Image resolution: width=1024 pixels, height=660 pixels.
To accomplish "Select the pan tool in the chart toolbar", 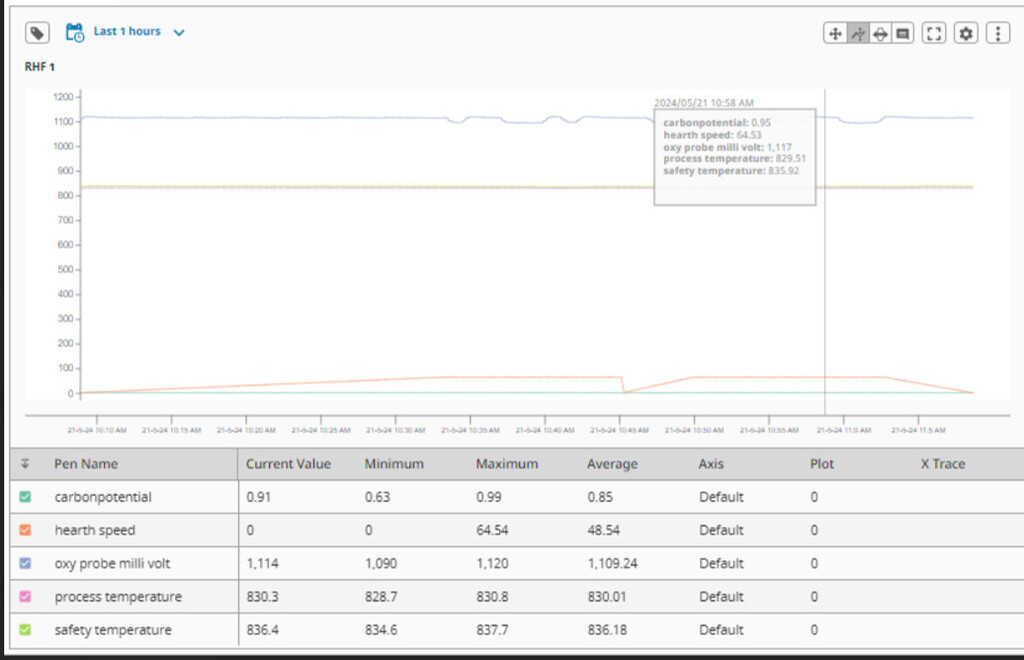I will pos(836,33).
